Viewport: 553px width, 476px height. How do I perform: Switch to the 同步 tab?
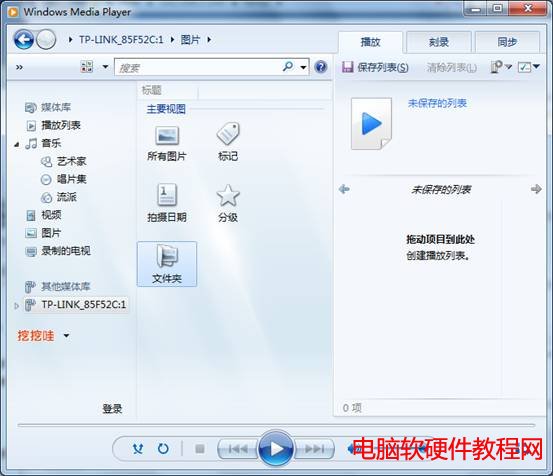click(507, 42)
